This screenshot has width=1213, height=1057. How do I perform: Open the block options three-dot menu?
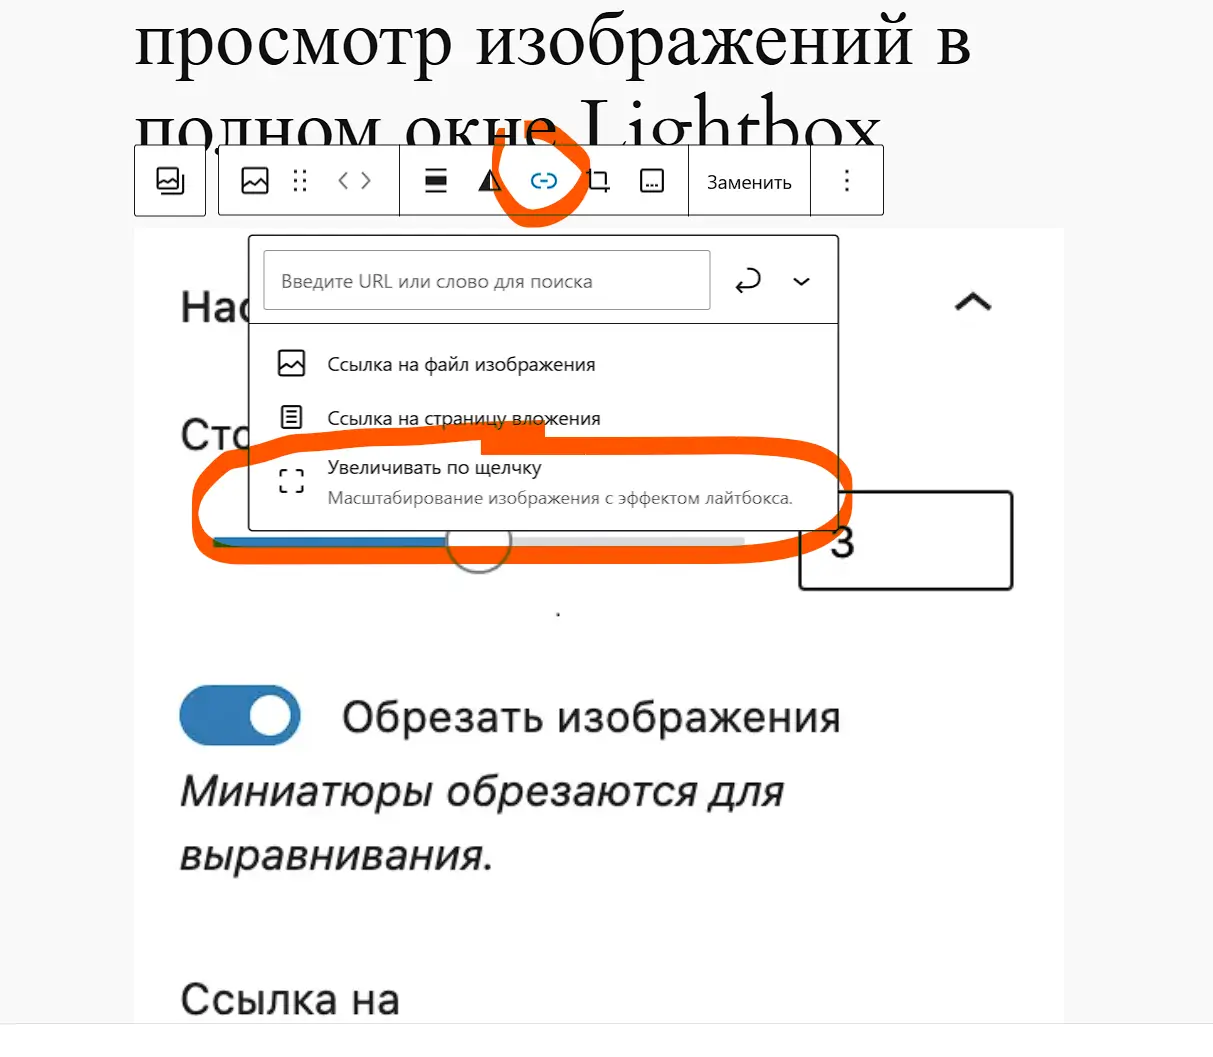click(x=846, y=180)
